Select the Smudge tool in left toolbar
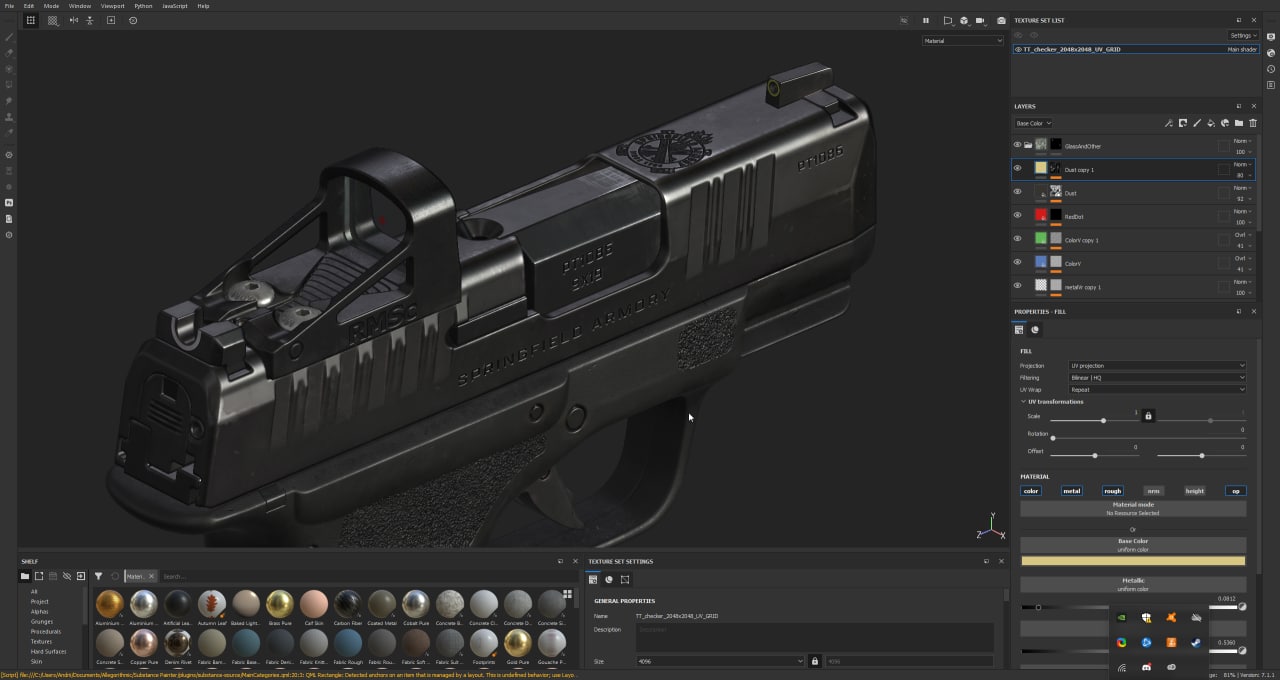 [x=9, y=101]
